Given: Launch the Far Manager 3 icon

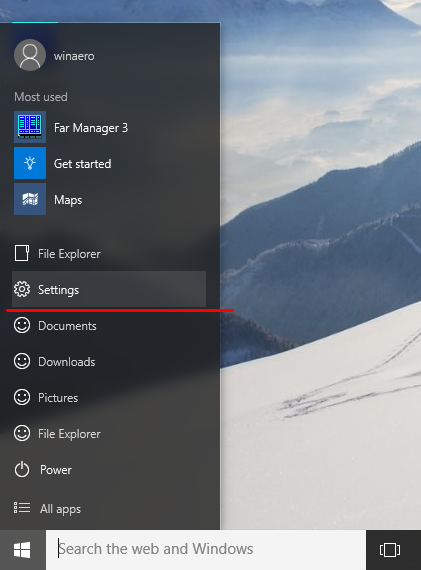Looking at the screenshot, I should click(30, 127).
